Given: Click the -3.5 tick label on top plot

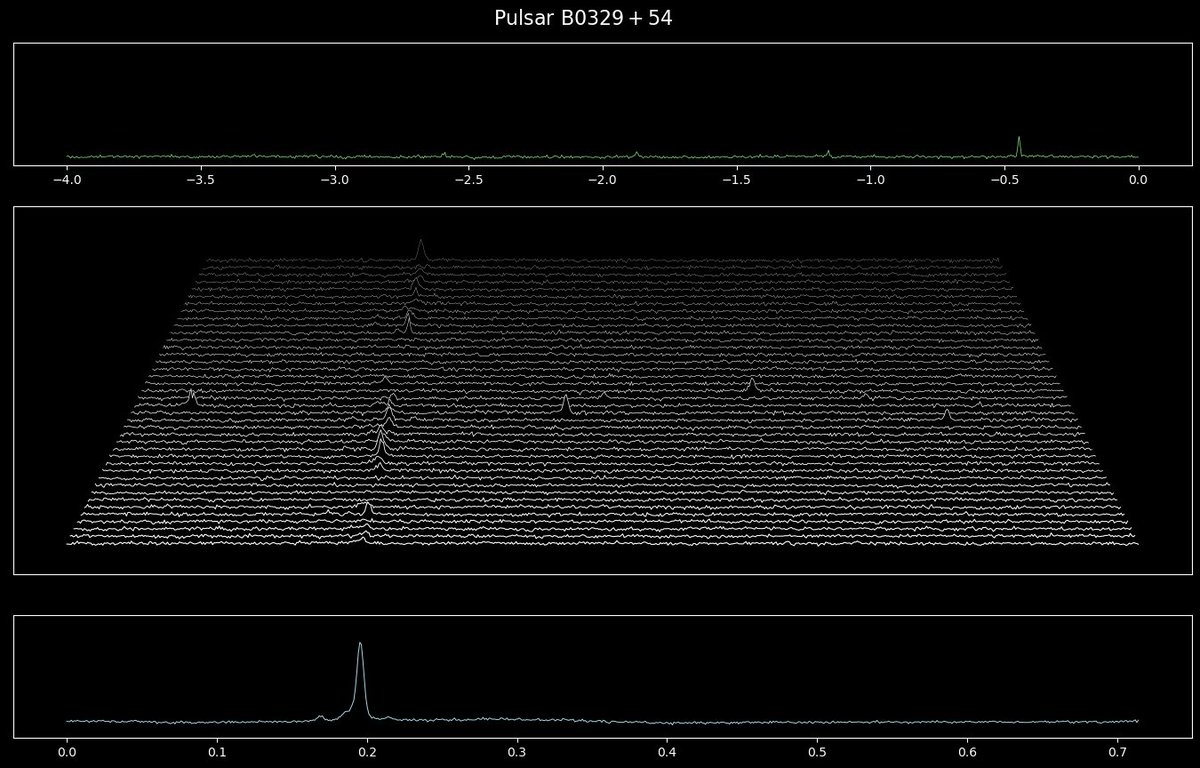Looking at the screenshot, I should click(x=200, y=180).
